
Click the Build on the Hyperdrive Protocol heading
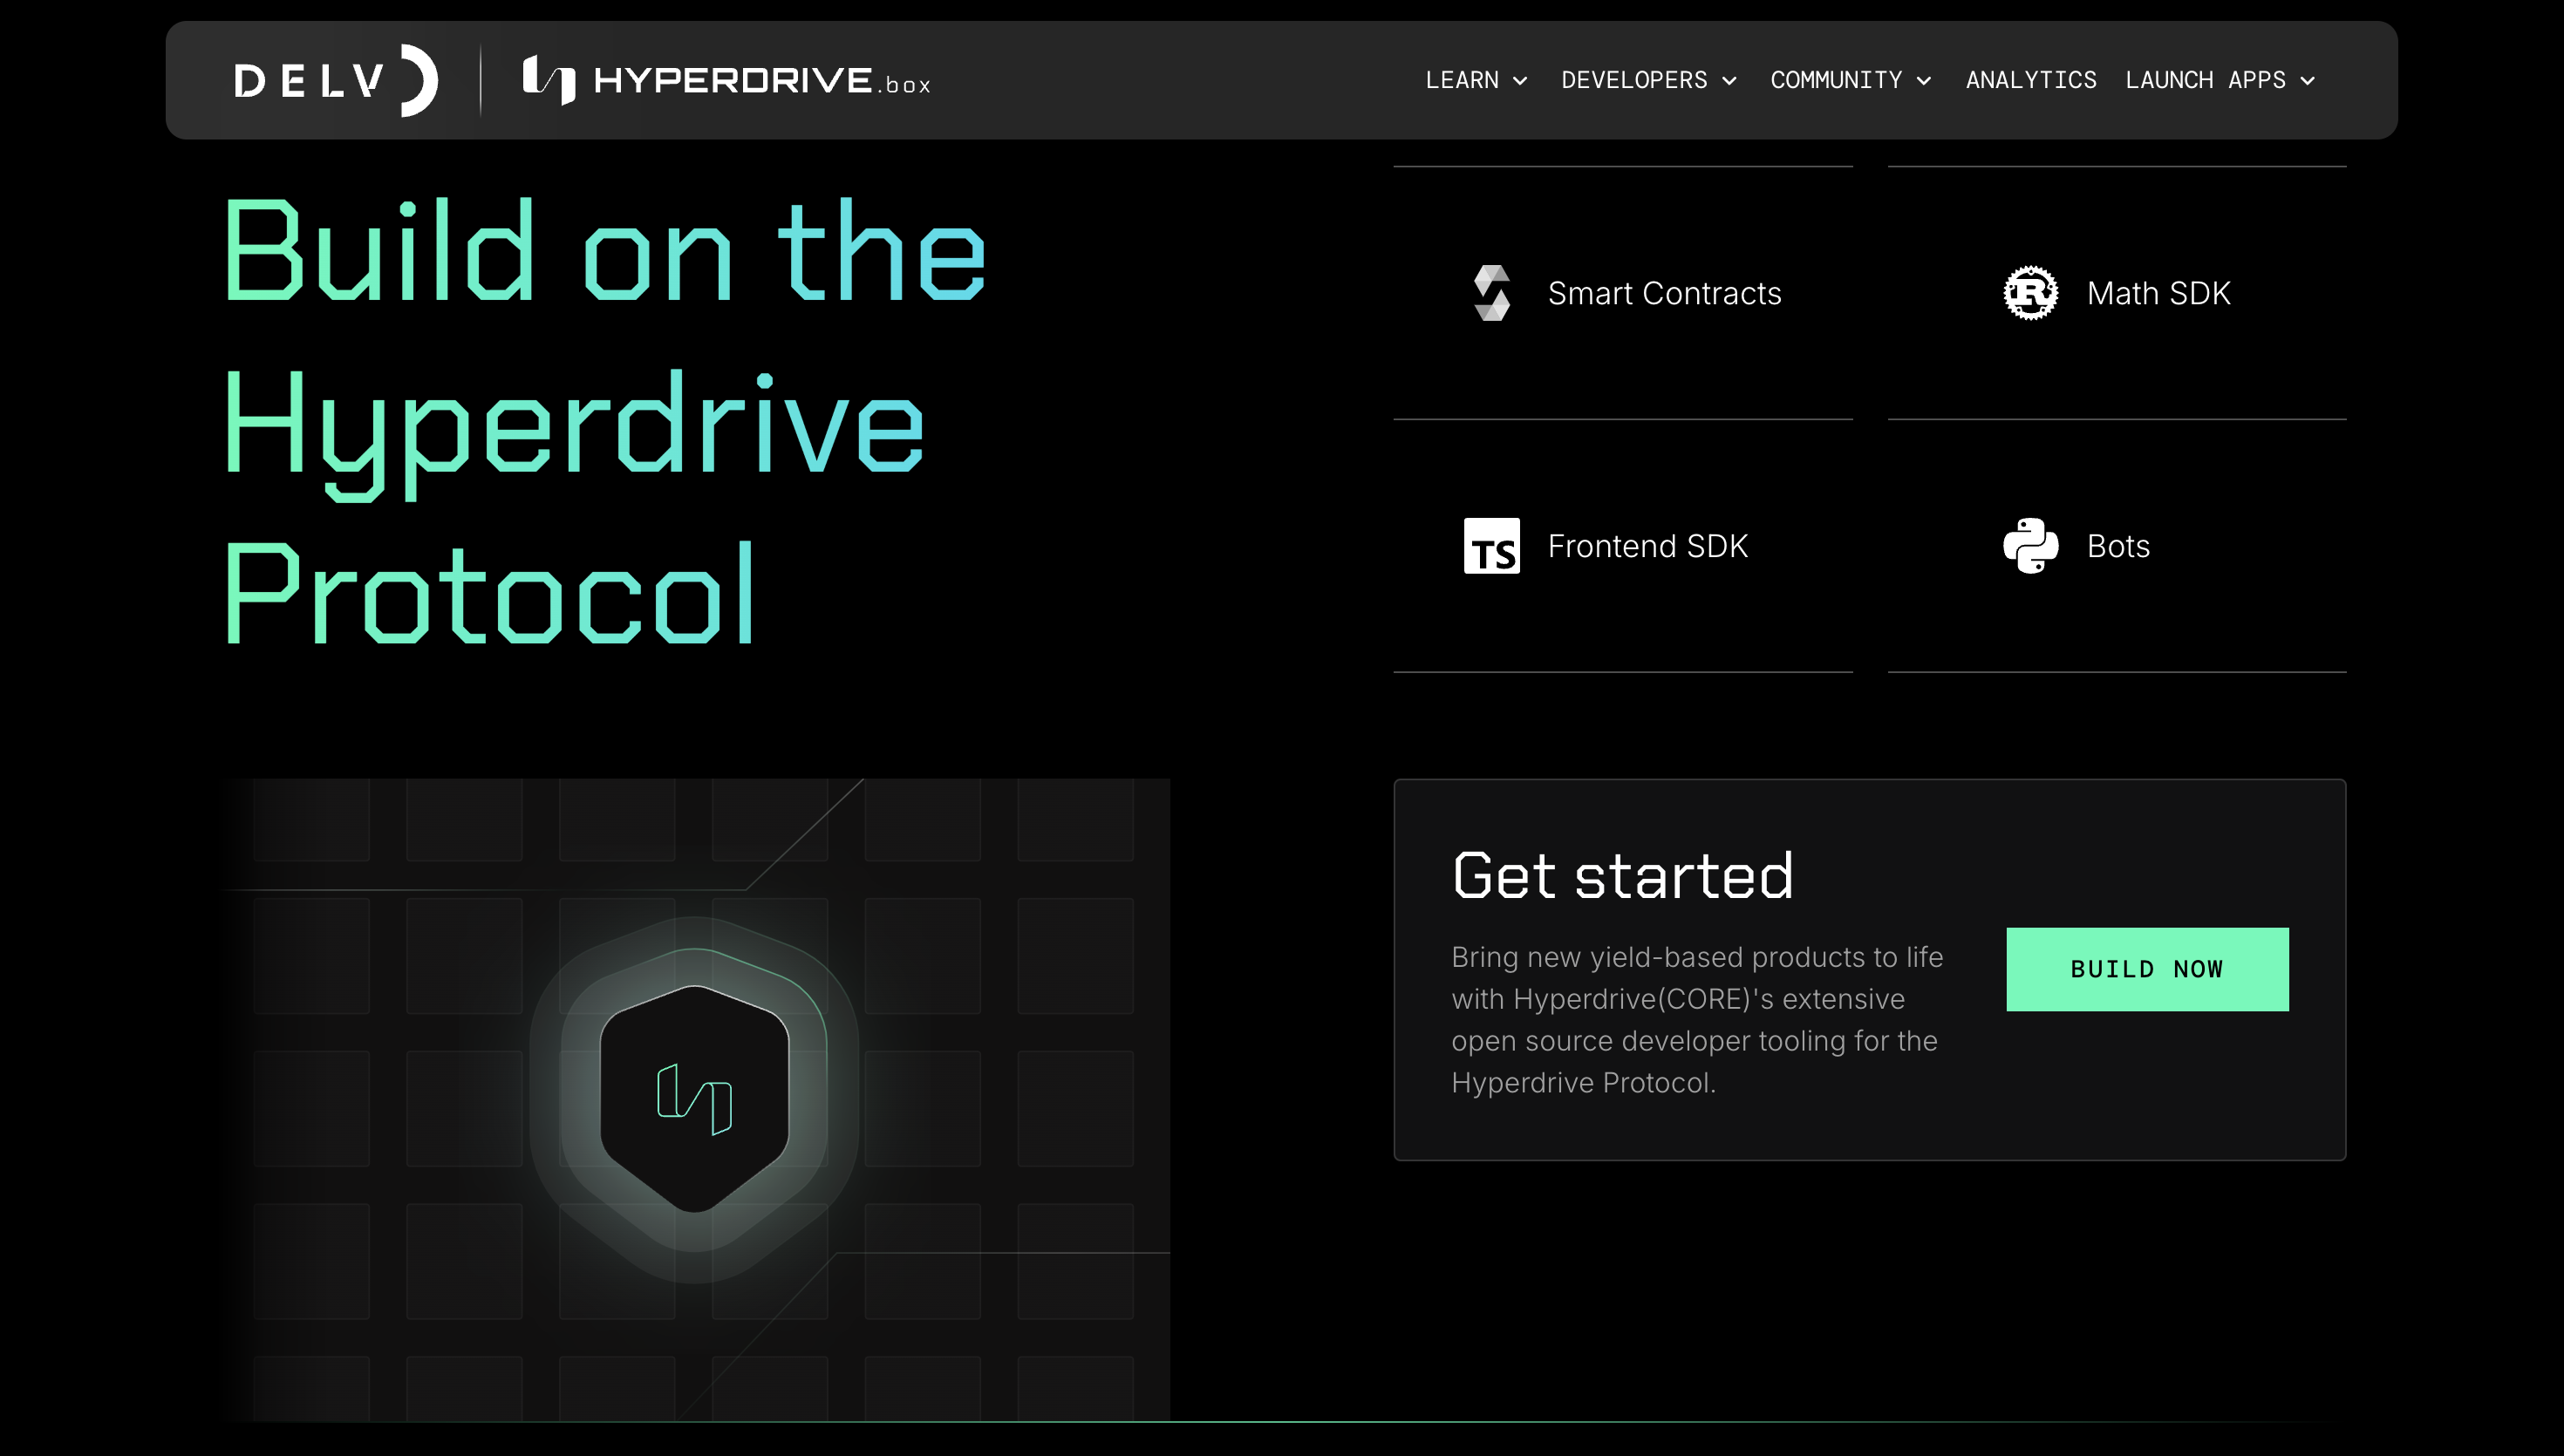tap(604, 420)
